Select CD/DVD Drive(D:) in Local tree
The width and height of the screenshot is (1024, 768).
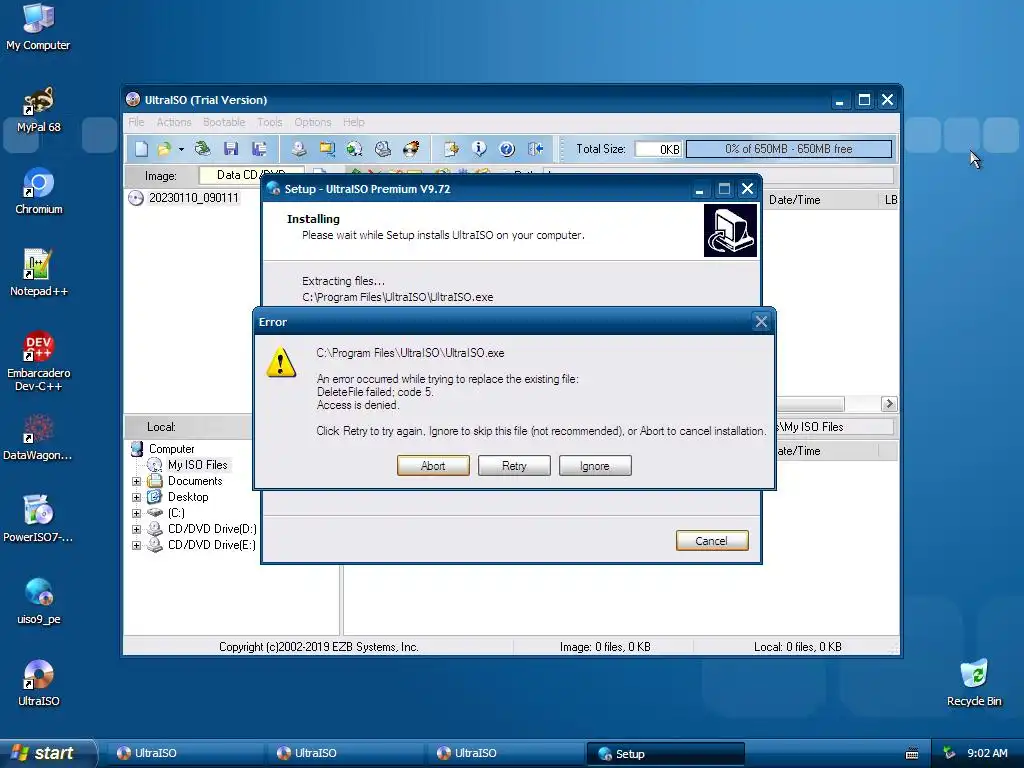(x=212, y=528)
